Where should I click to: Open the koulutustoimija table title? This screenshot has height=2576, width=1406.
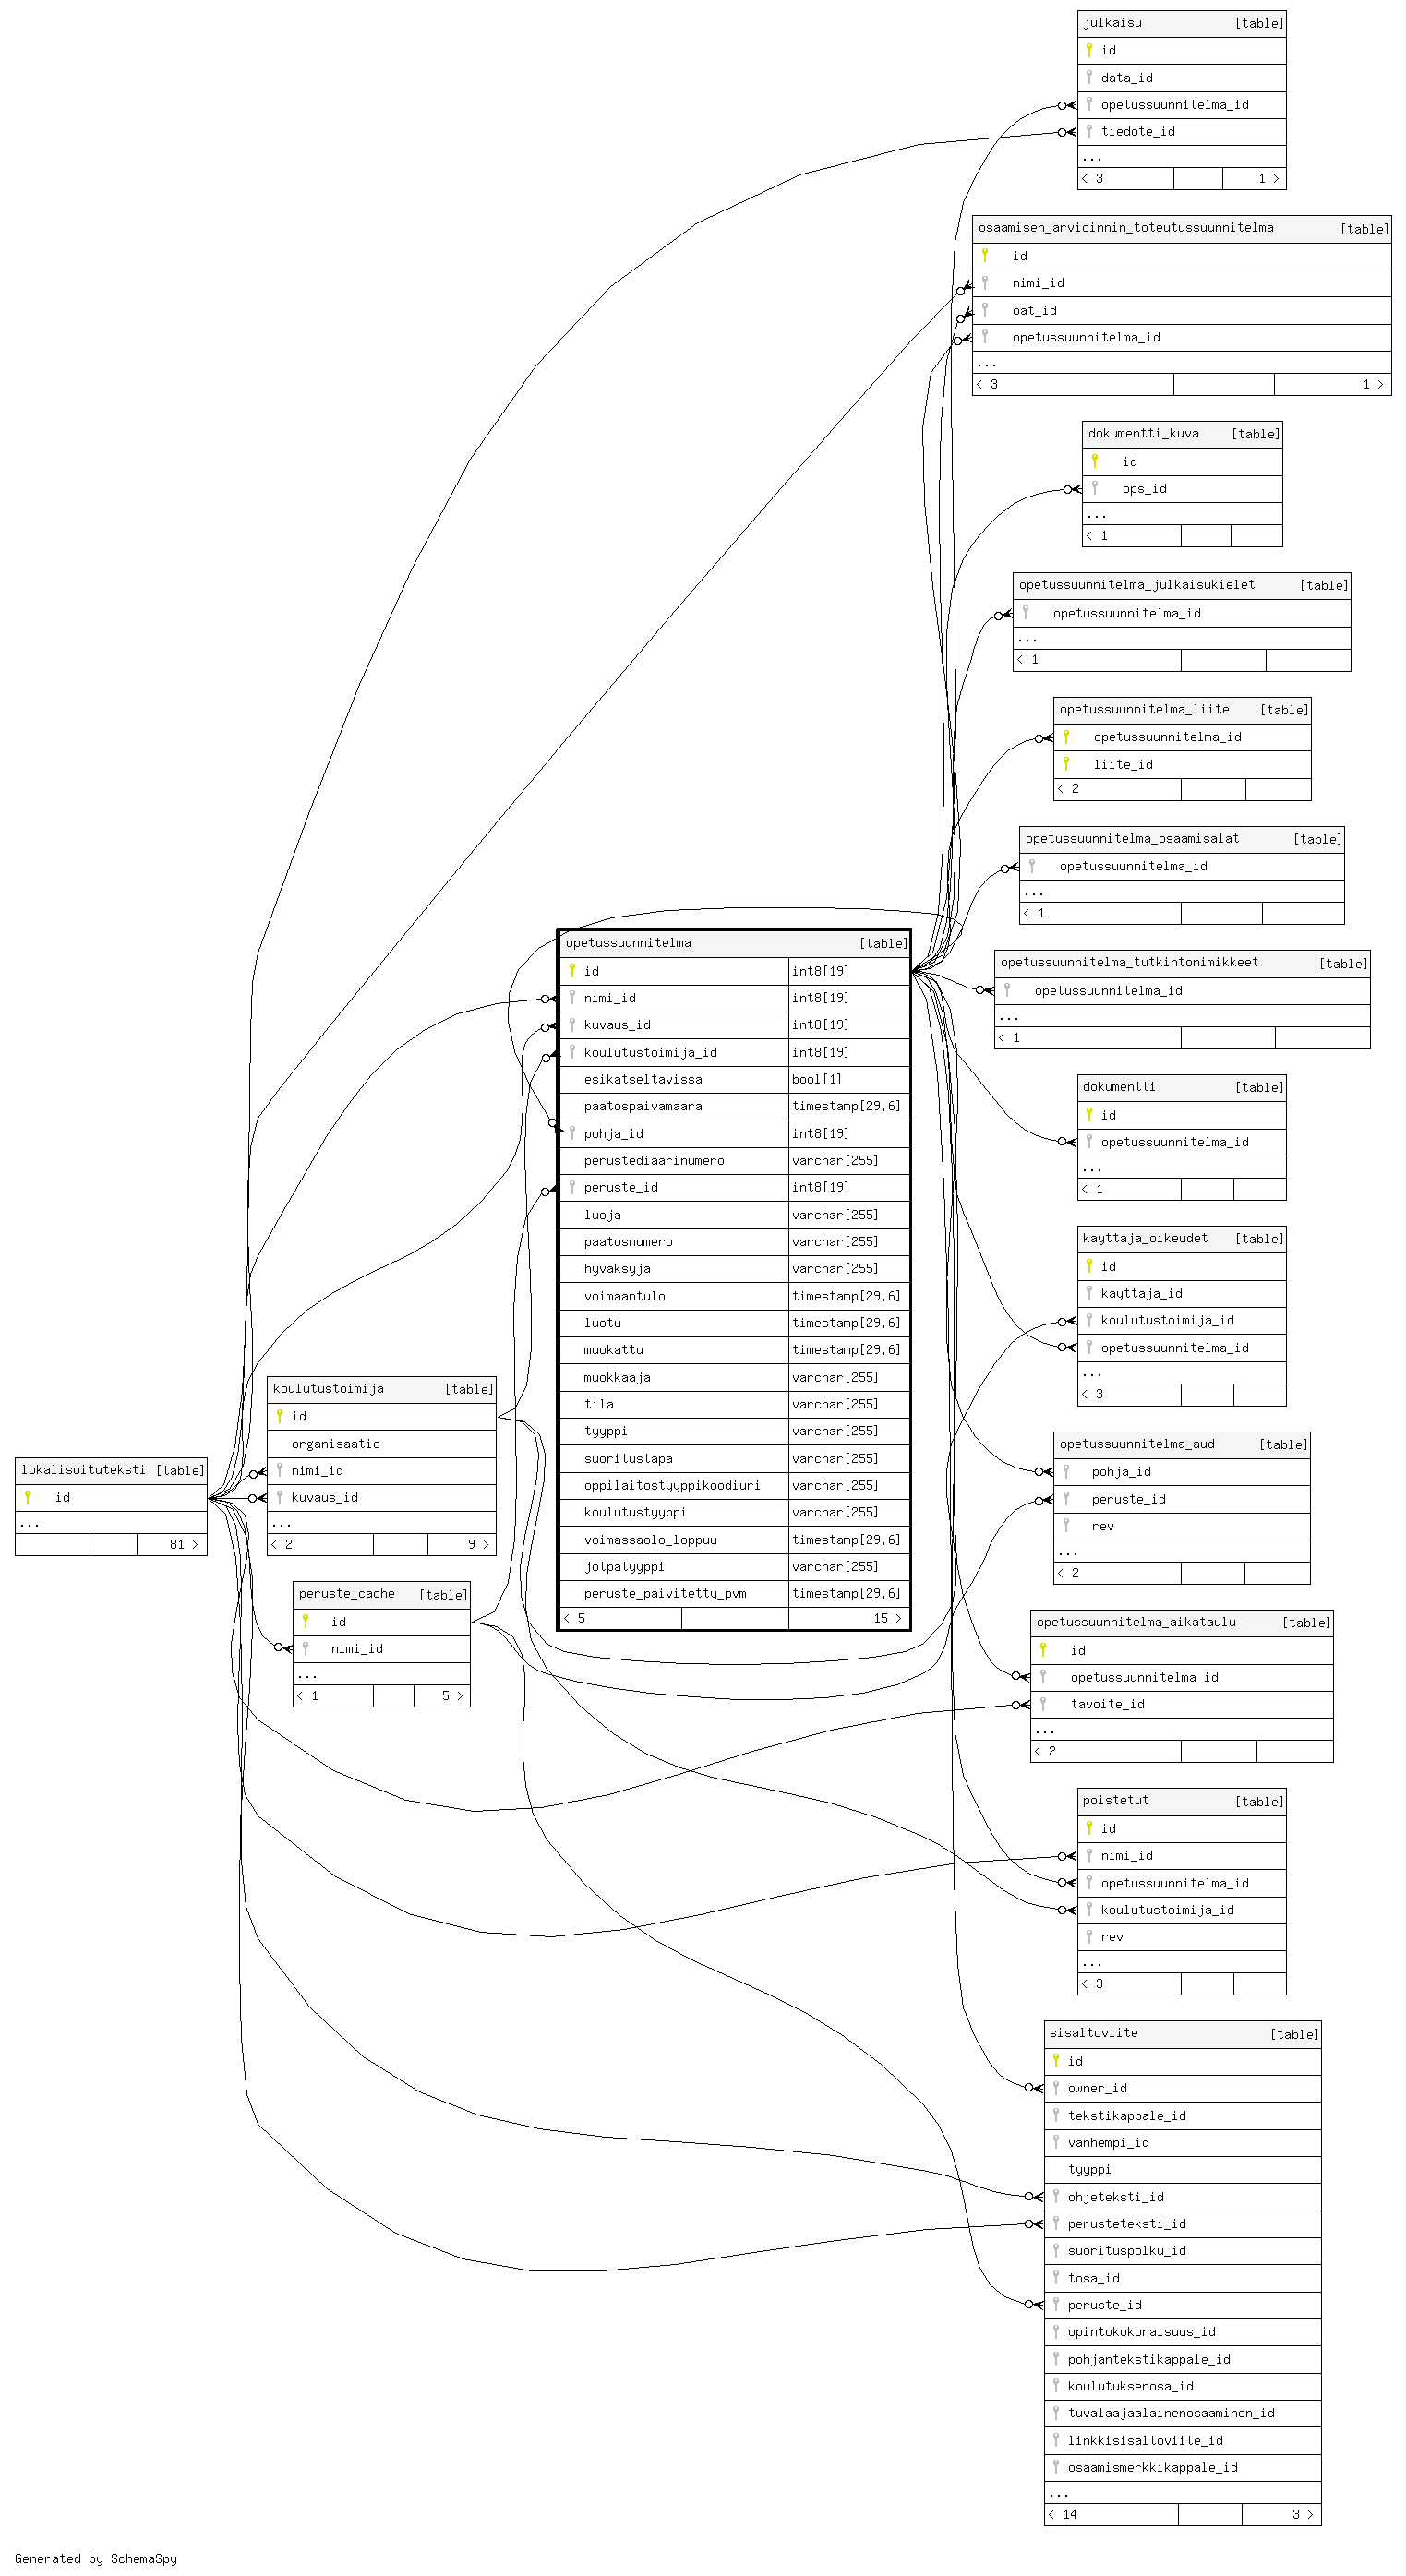[328, 1389]
